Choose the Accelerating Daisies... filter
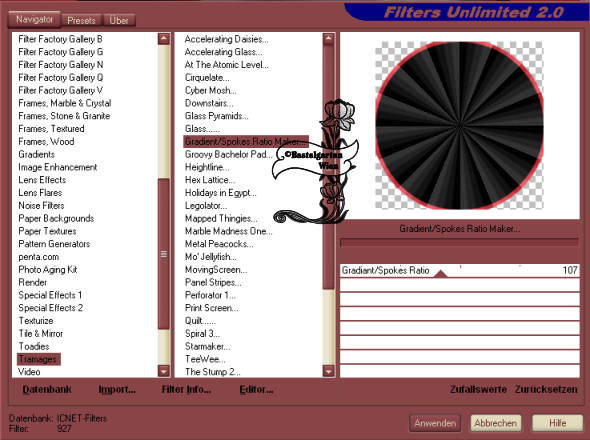Screen dimensions: 590x440 pyautogui.click(x=227, y=39)
